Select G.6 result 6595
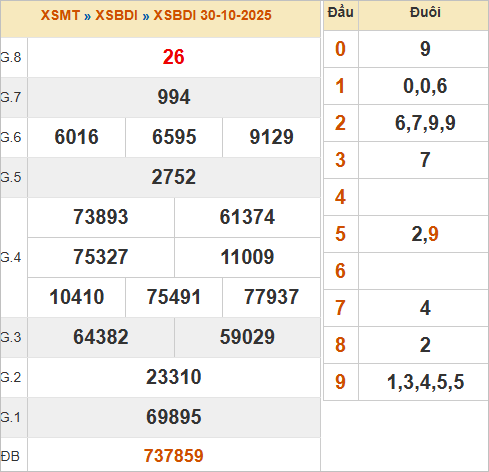 (x=174, y=137)
